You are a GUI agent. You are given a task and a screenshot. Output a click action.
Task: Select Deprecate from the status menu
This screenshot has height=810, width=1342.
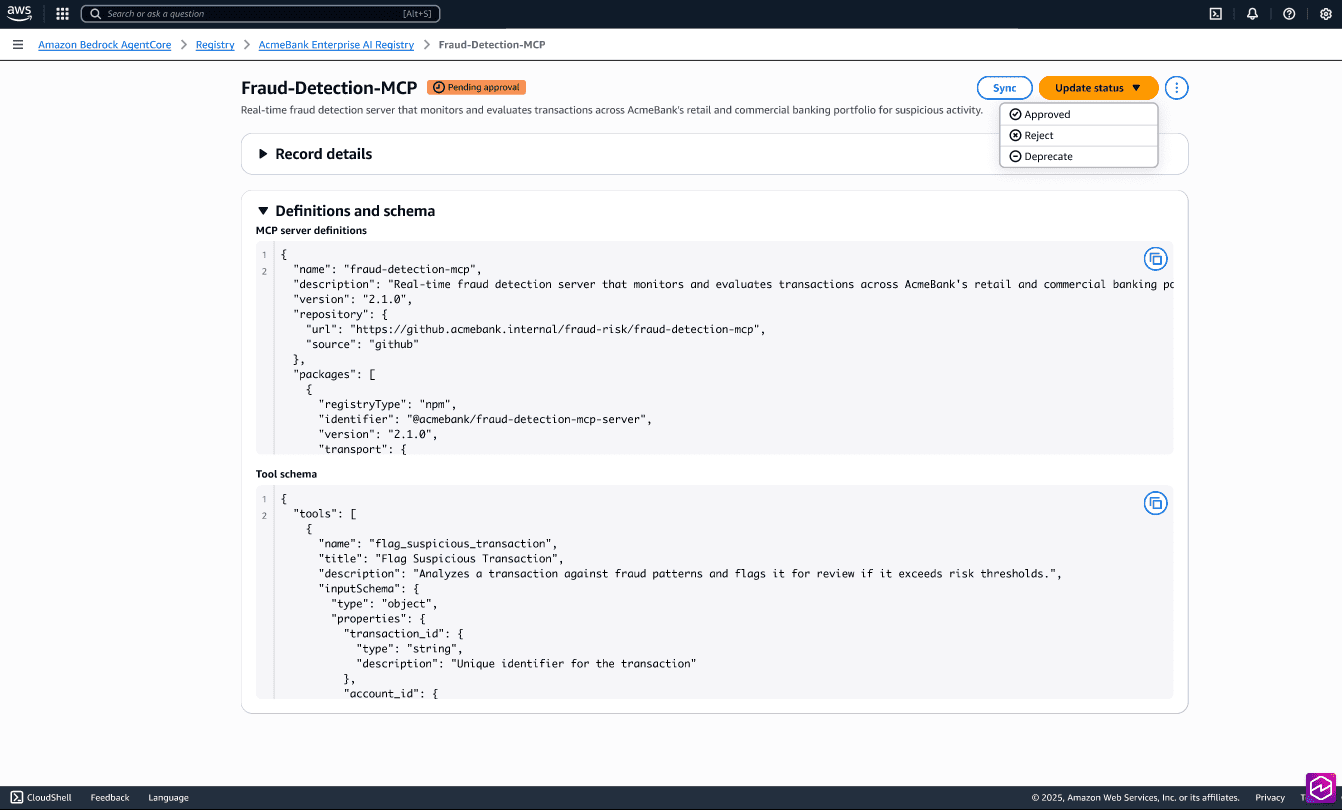(x=1048, y=157)
